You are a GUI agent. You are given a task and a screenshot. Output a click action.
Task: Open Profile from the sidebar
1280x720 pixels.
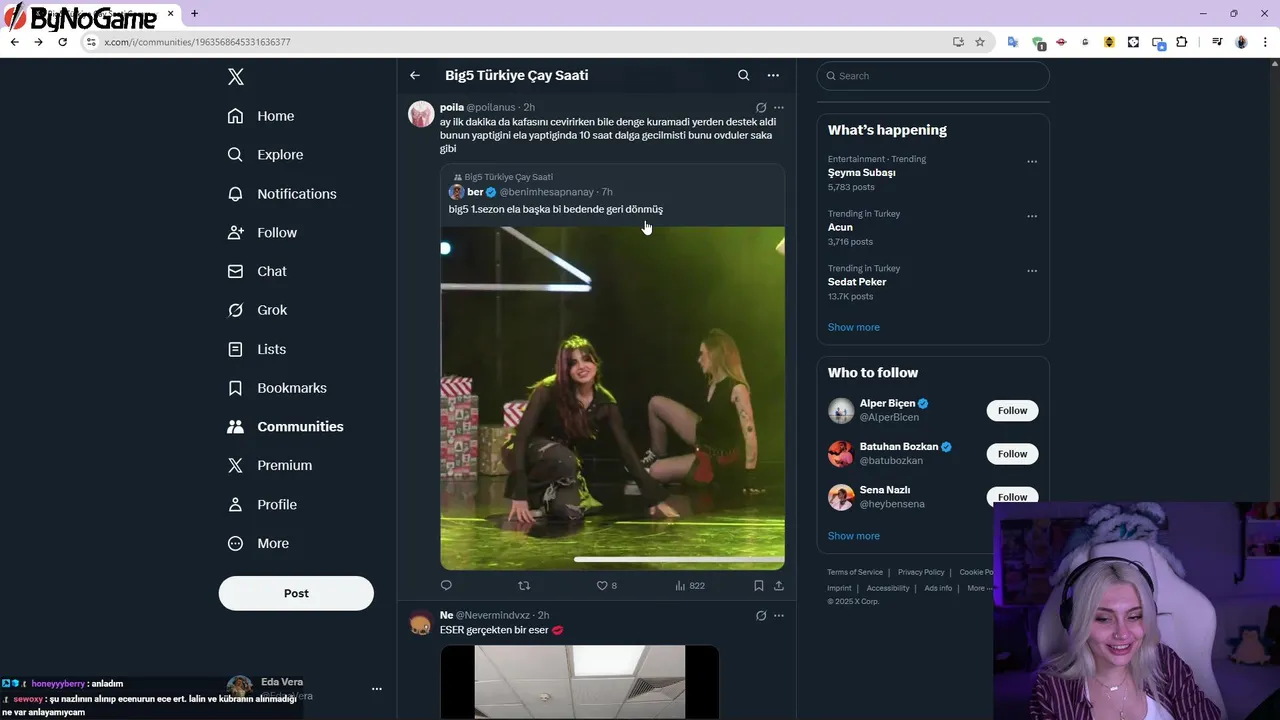click(x=262, y=505)
